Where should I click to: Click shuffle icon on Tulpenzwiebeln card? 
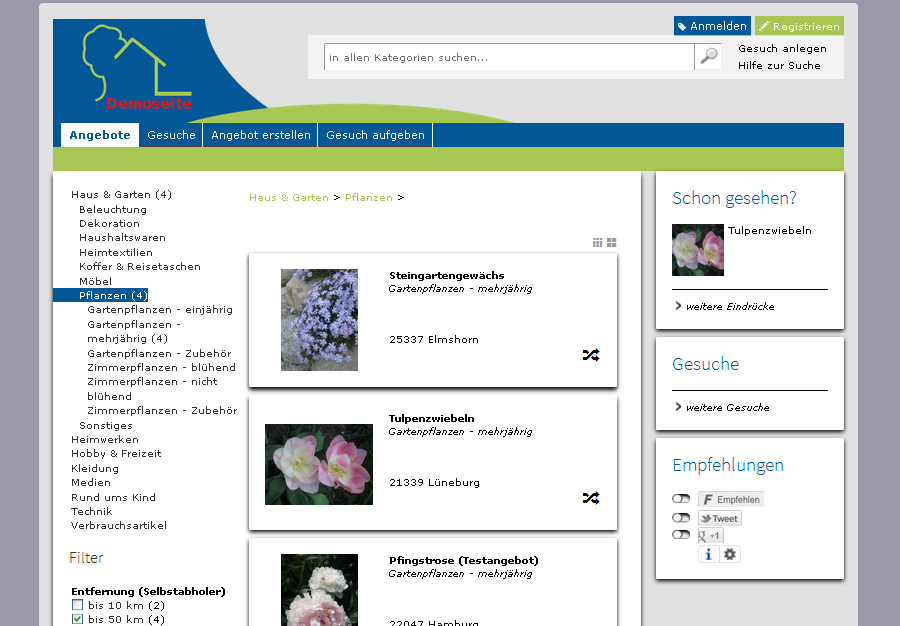(x=591, y=498)
